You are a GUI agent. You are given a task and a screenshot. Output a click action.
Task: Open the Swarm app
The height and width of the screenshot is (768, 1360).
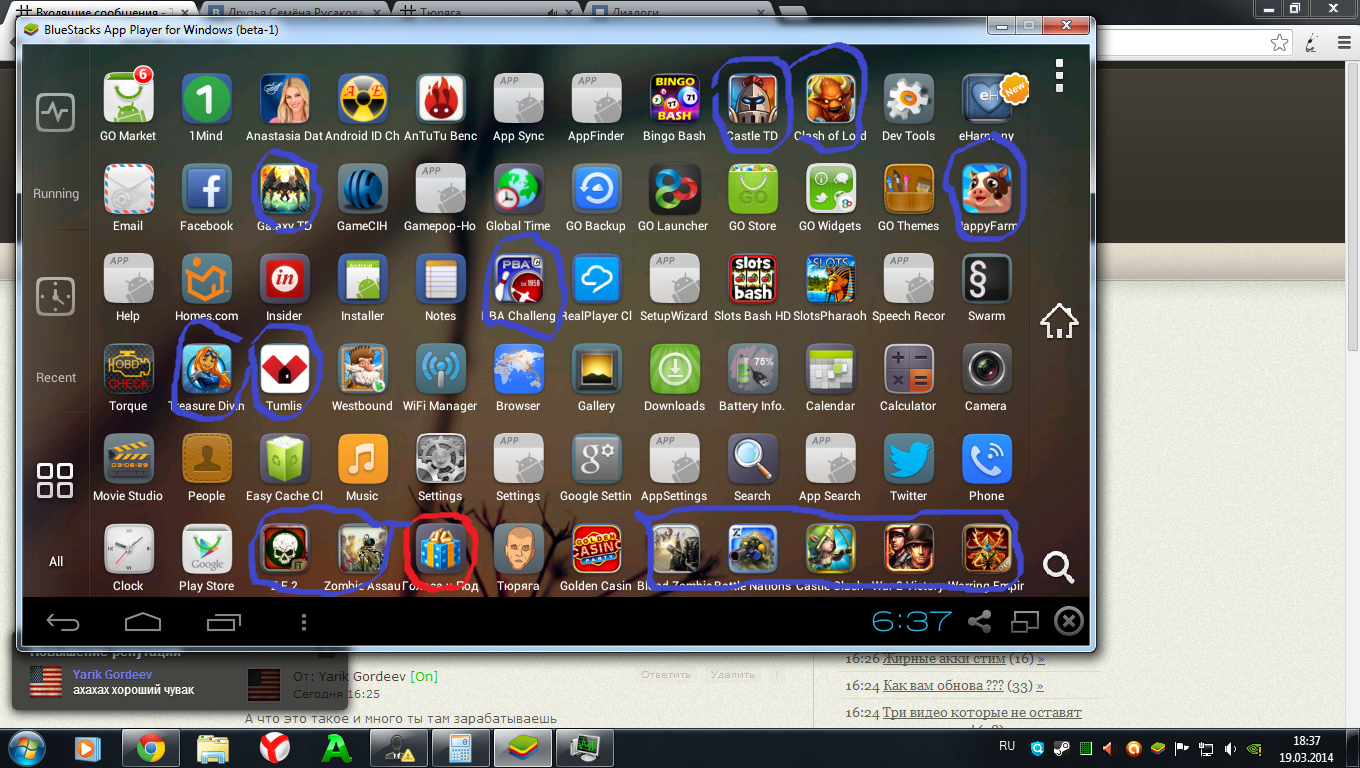(x=986, y=279)
